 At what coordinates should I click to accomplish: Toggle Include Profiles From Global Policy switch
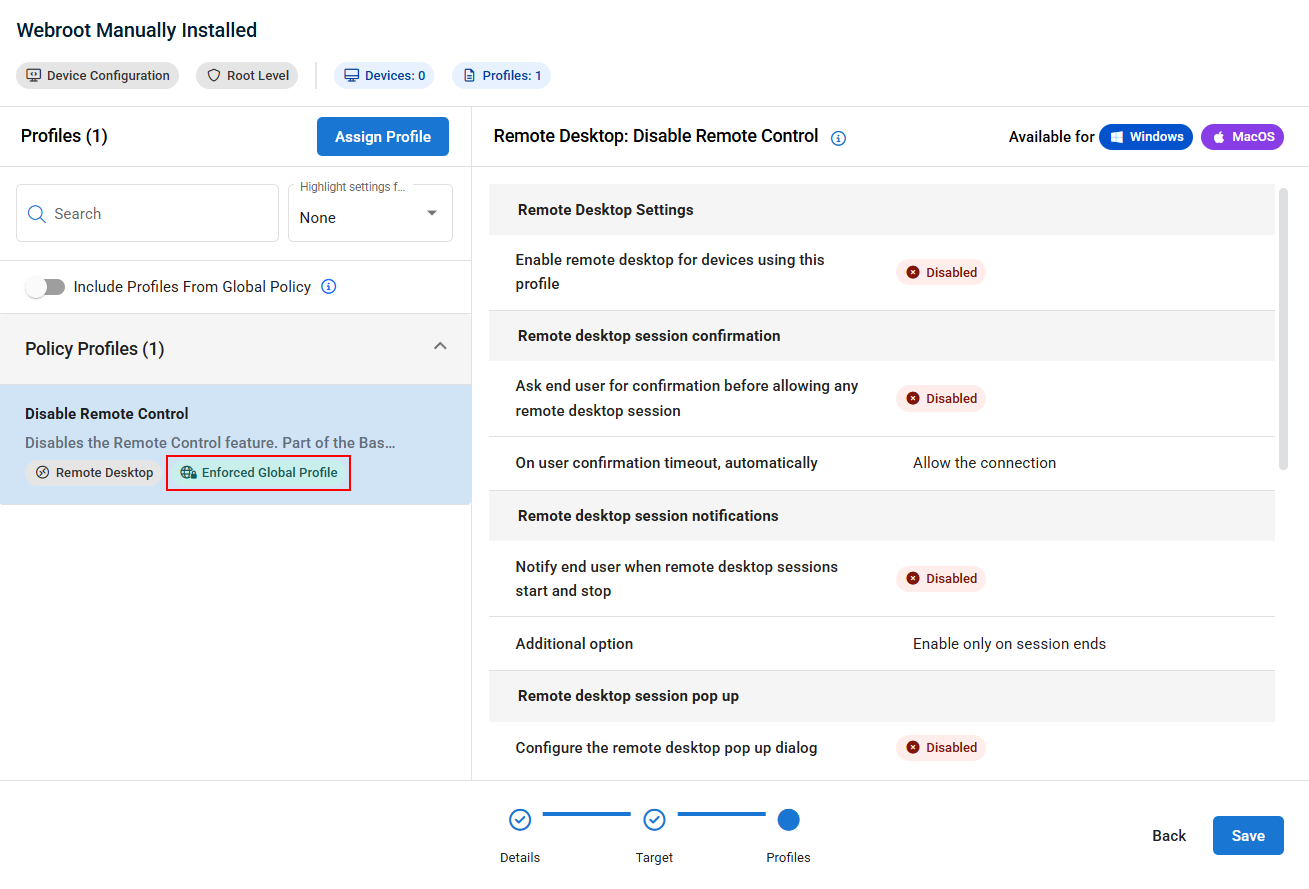(x=45, y=287)
